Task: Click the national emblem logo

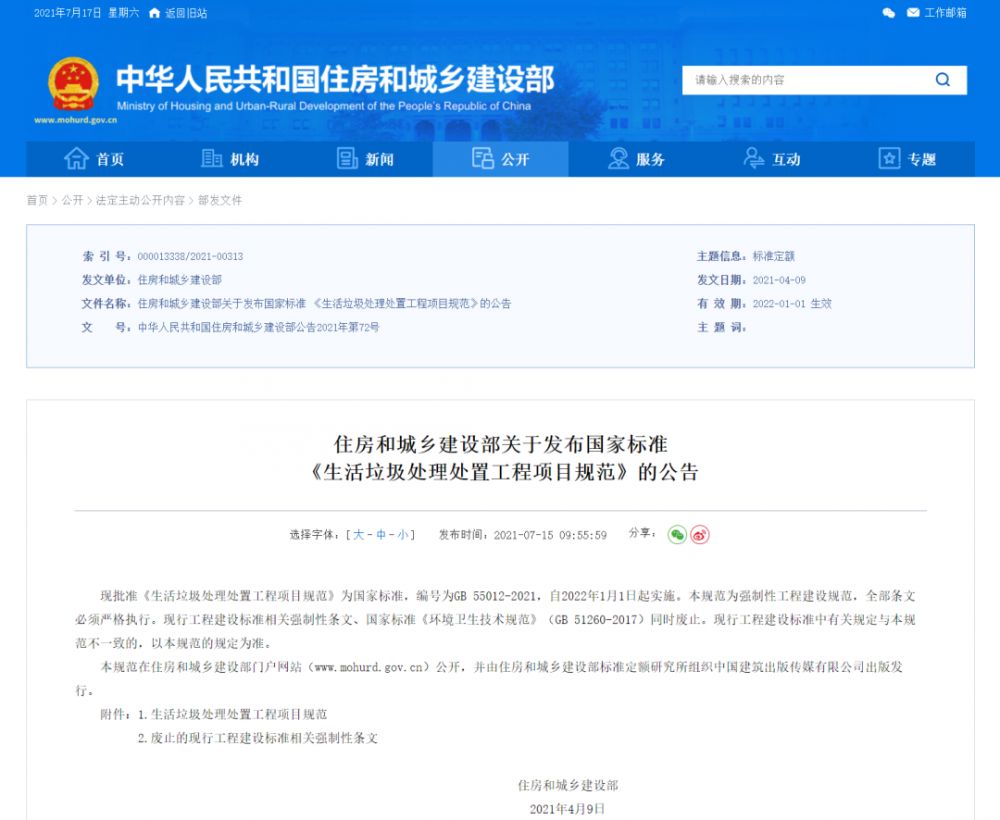Action: (x=74, y=85)
